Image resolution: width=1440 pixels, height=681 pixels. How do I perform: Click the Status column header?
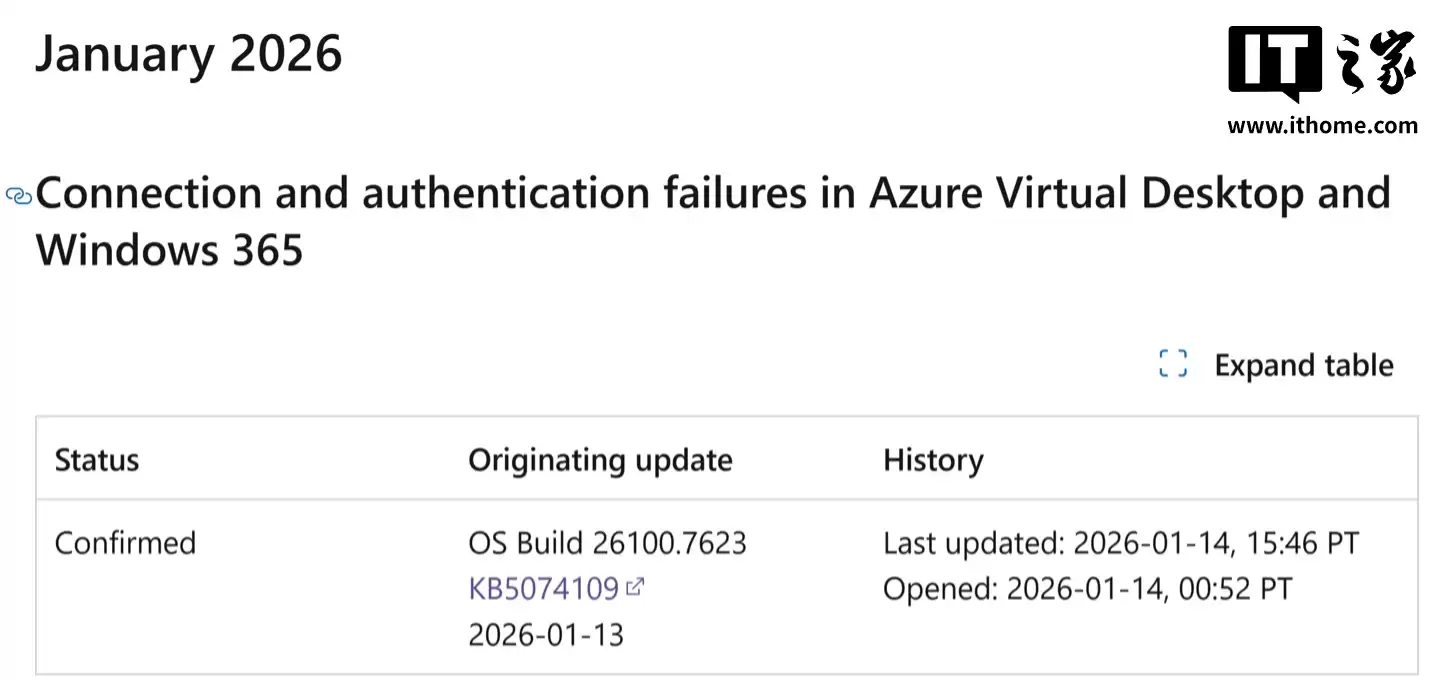[97, 460]
